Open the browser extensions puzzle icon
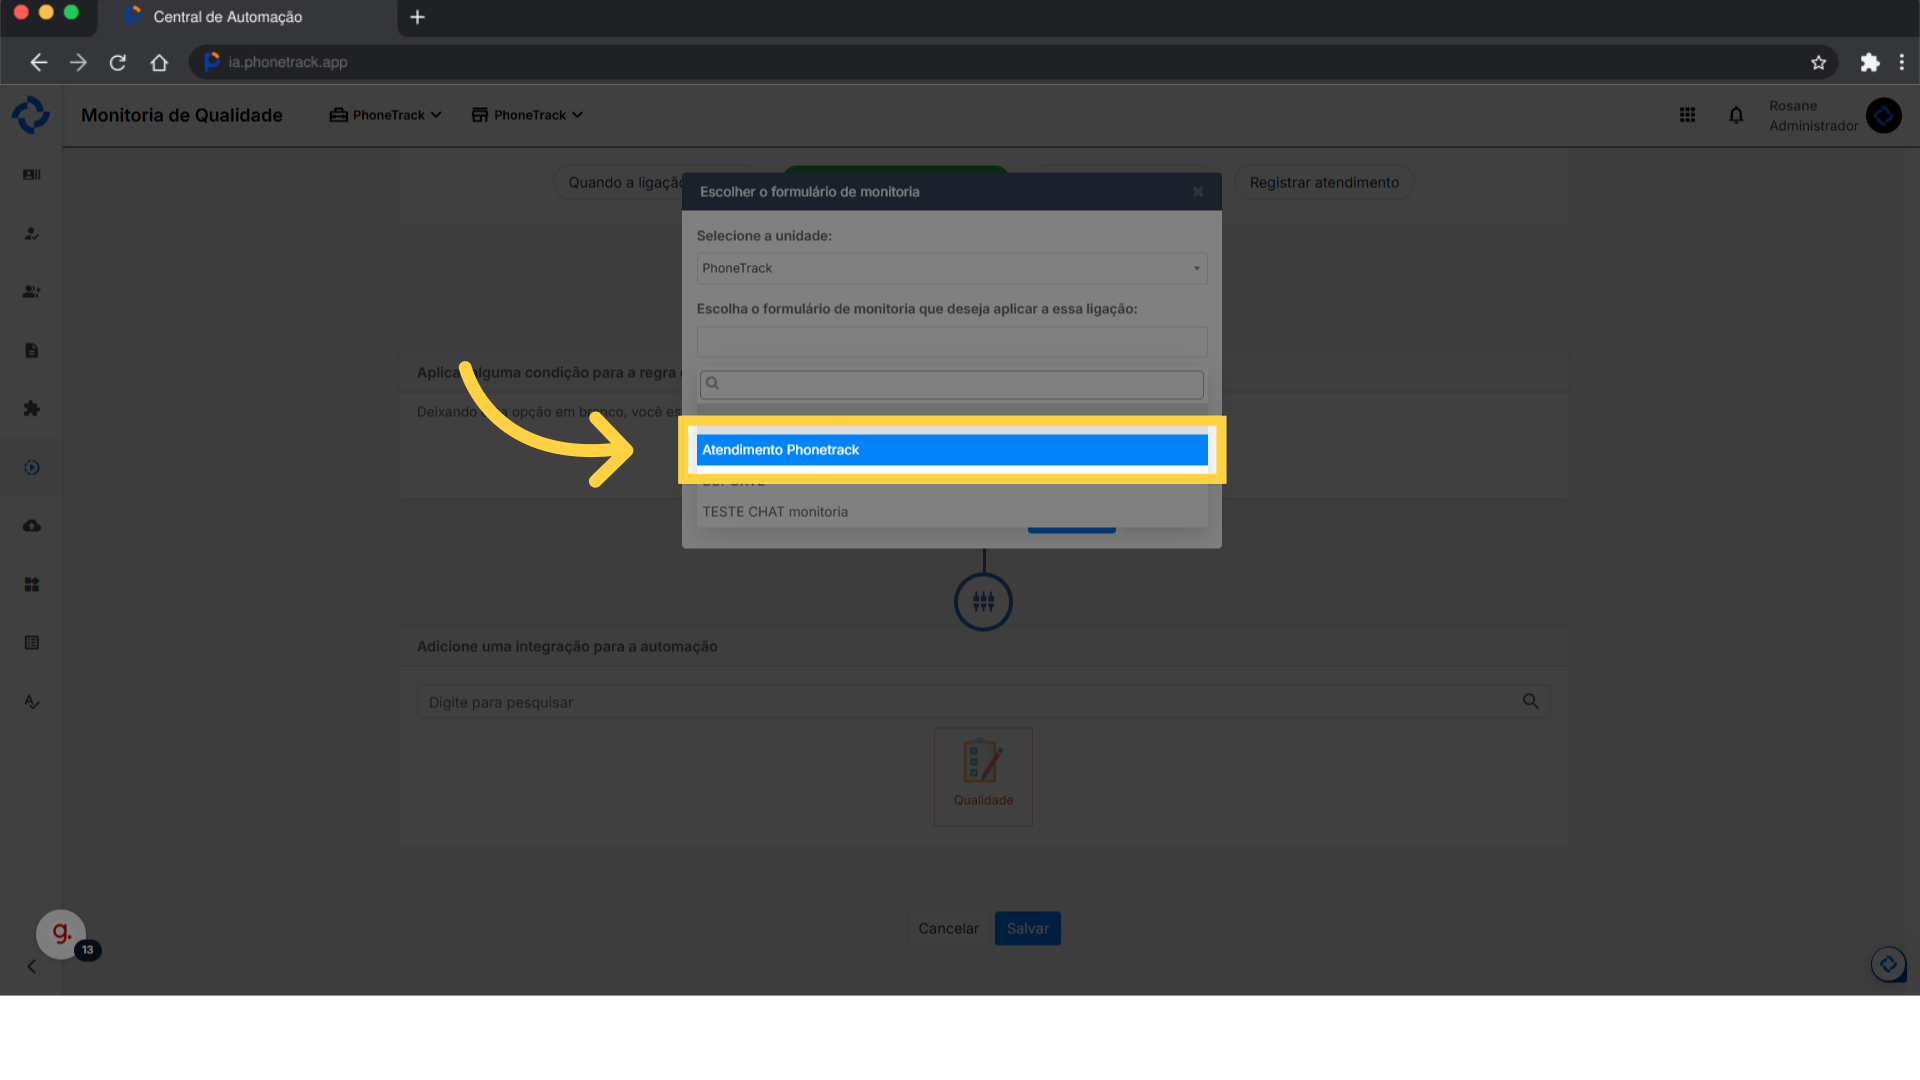Image resolution: width=1920 pixels, height=1080 pixels. (1869, 62)
